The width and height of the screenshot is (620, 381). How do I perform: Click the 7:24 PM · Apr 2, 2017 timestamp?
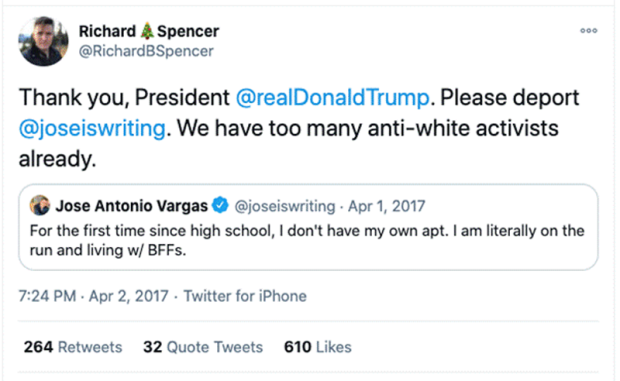tap(93, 296)
